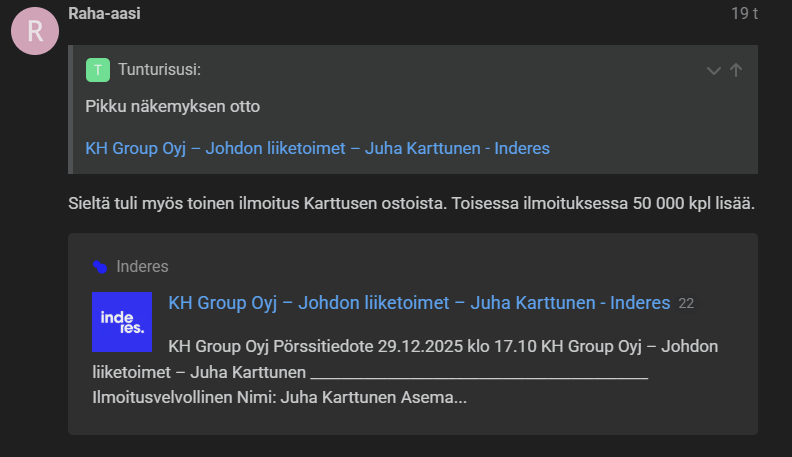Image resolution: width=792 pixels, height=457 pixels.
Task: Click the Ilmoitusvelvollinen Nimi line in preview
Action: (279, 397)
